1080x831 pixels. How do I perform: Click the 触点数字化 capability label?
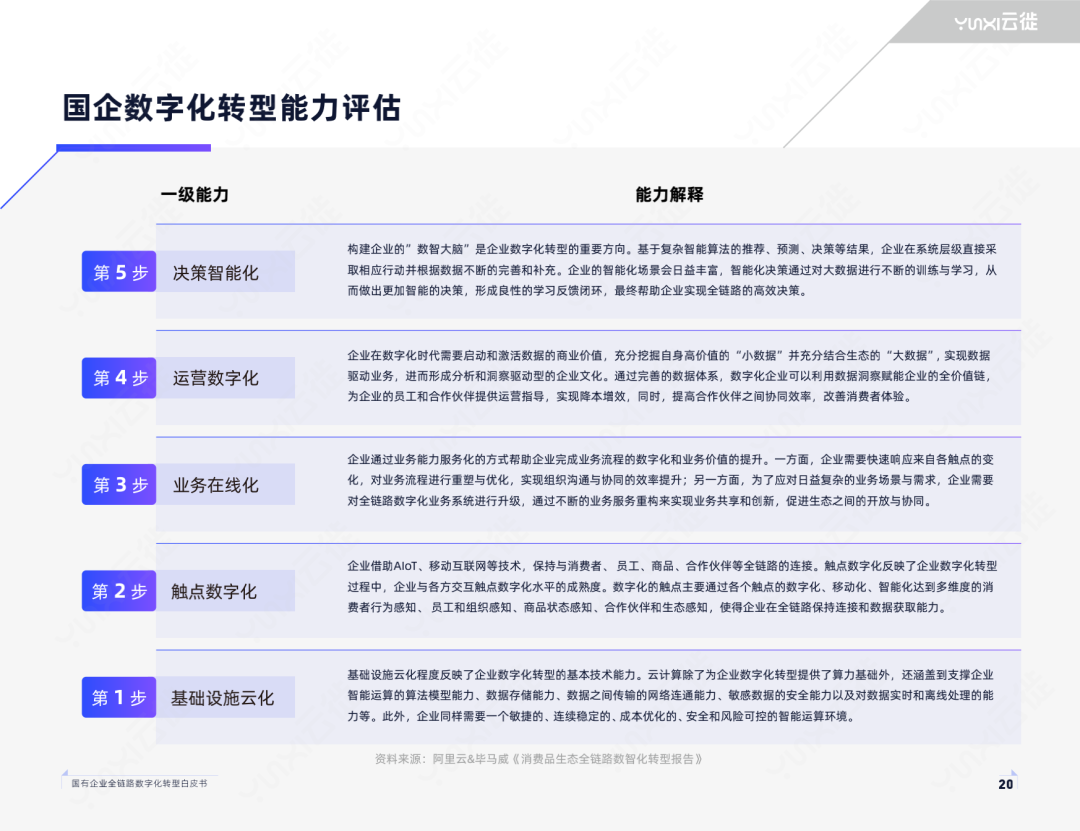coord(214,591)
